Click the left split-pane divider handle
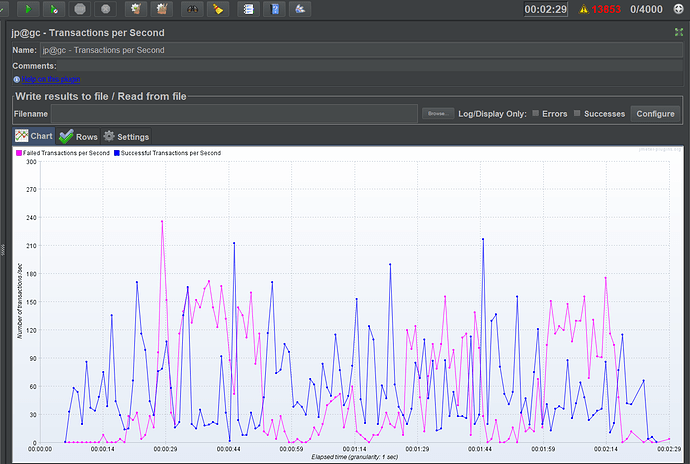Viewport: 690px width, 464px height. tap(3, 250)
